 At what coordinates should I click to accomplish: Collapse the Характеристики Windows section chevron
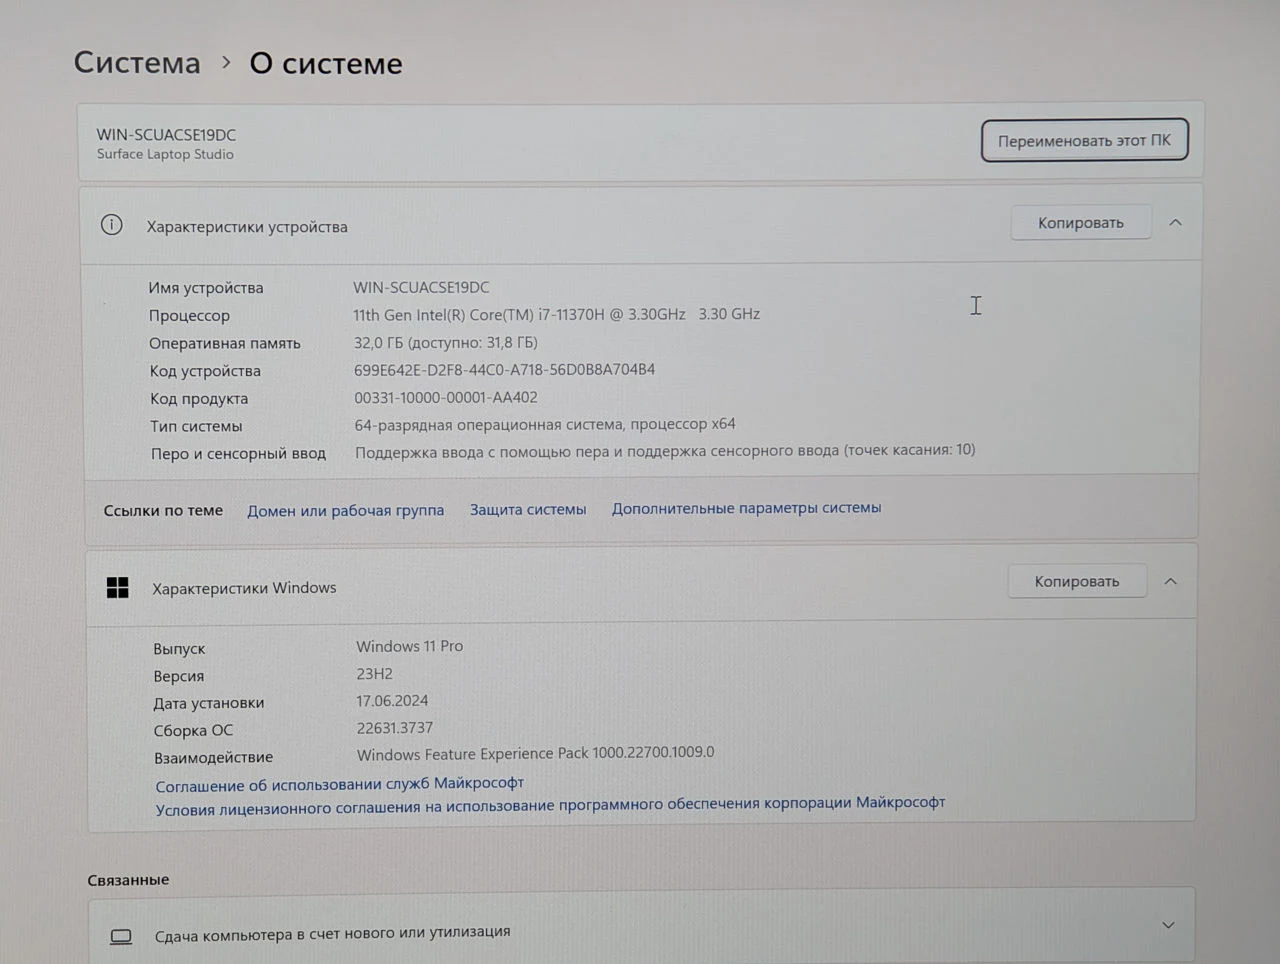click(1171, 581)
